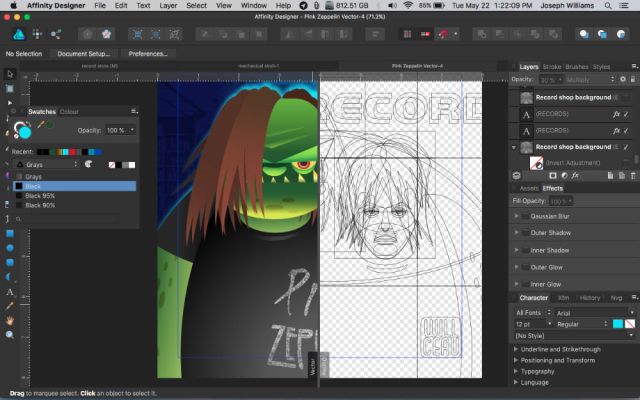The width and height of the screenshot is (640, 400).
Task: Click the Mask Layer icon in Layers panel
Action: pyautogui.click(x=553, y=176)
